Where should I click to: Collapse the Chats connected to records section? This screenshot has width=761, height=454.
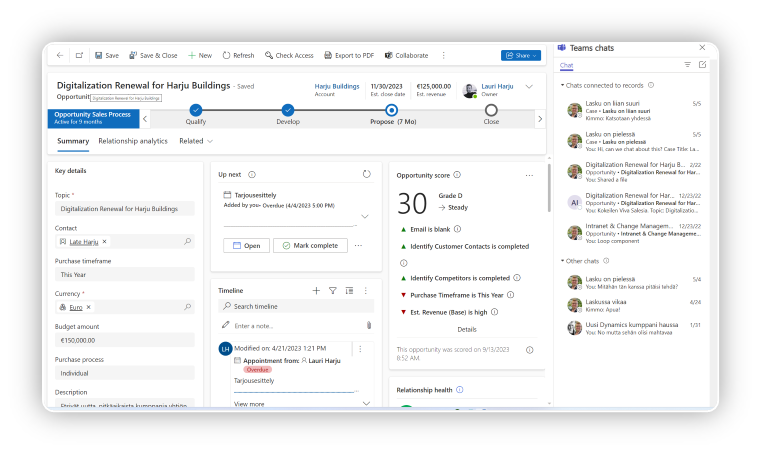click(562, 85)
